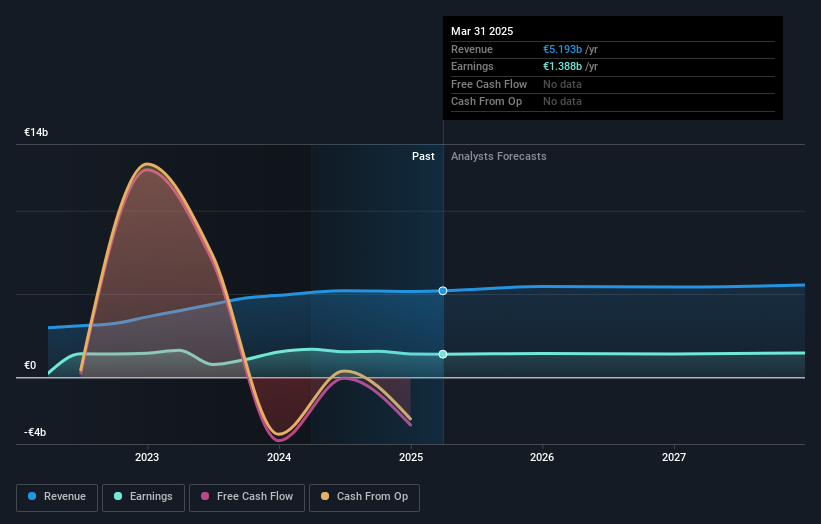
Task: Toggle the Free Cash Flow legend button
Action: (x=247, y=497)
